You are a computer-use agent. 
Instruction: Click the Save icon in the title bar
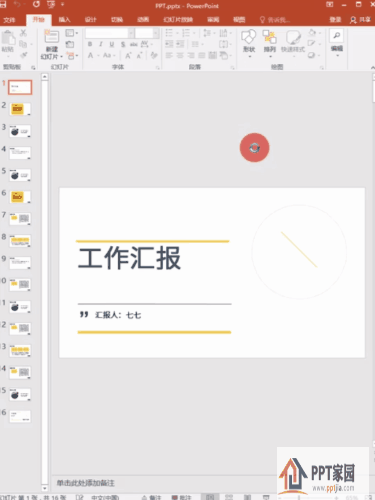[3, 4]
